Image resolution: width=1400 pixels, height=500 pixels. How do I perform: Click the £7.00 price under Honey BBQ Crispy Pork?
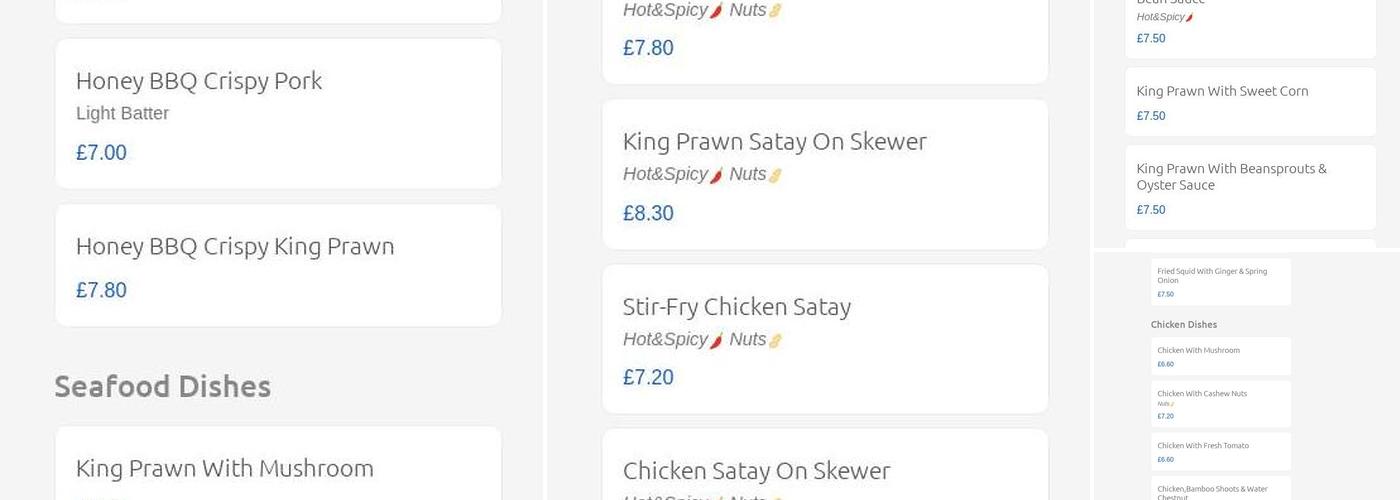[101, 153]
